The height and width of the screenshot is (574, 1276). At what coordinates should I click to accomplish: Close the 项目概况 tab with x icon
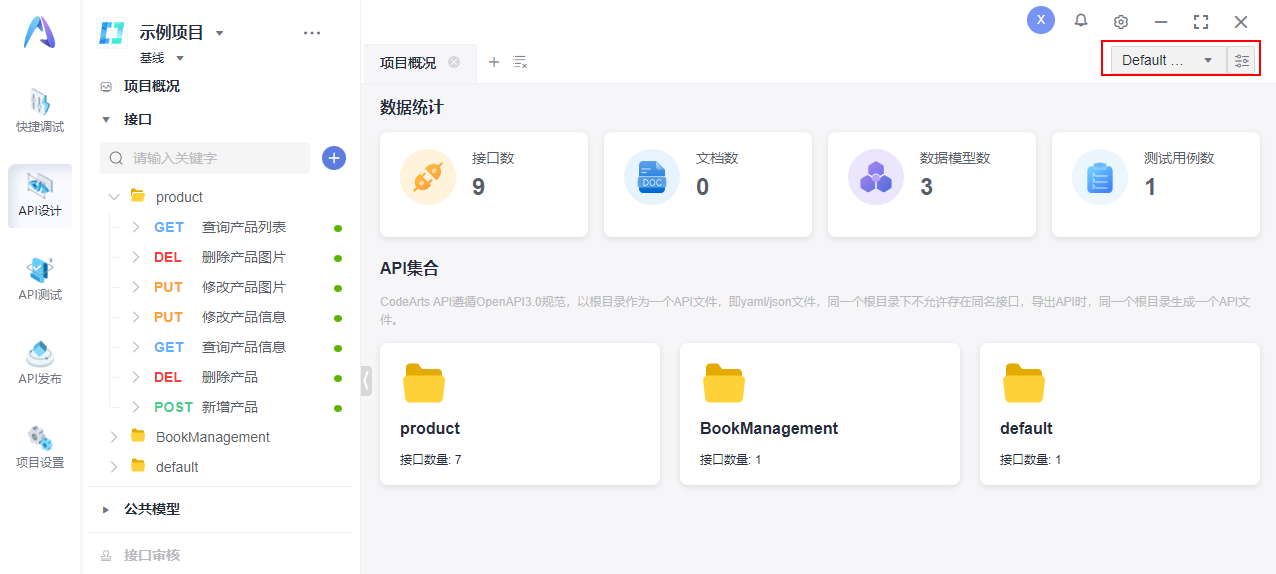pos(454,62)
